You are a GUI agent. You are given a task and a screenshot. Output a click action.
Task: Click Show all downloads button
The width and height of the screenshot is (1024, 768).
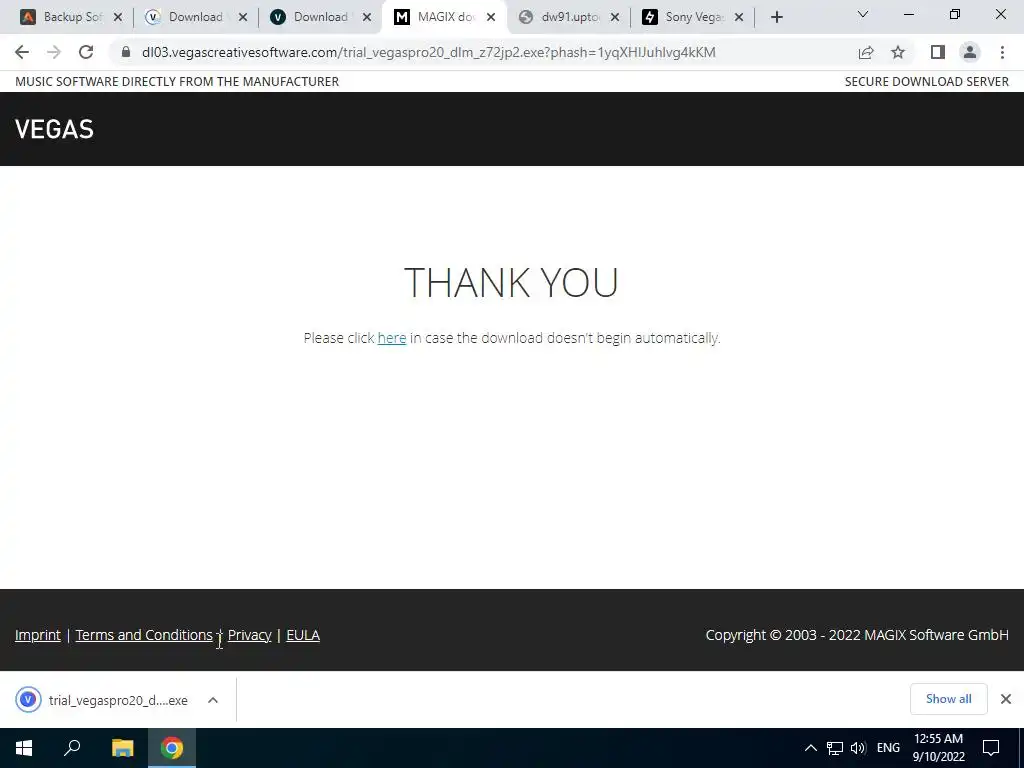[948, 699]
